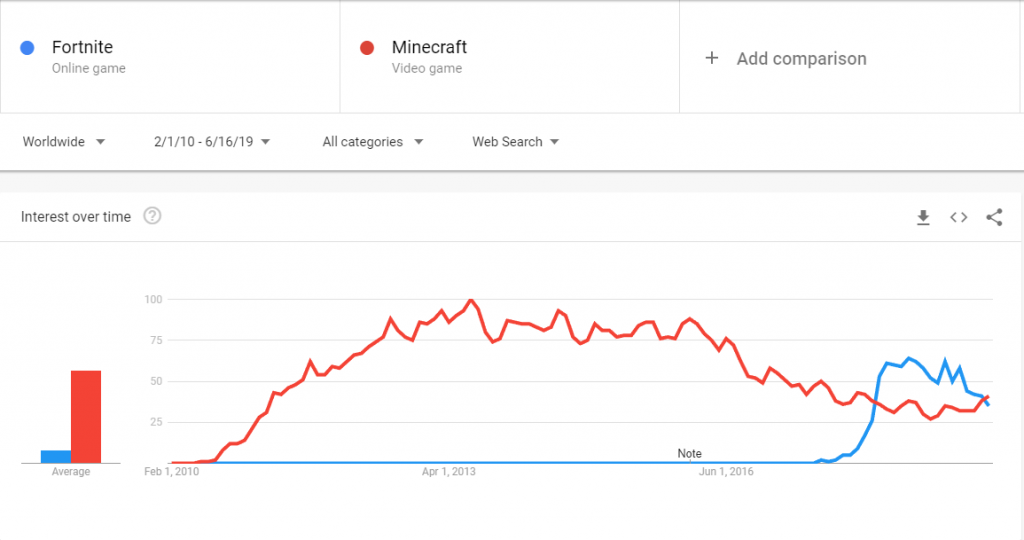This screenshot has height=540, width=1024.
Task: Click the red Minecraft average bar
Action: pyautogui.click(x=85, y=416)
